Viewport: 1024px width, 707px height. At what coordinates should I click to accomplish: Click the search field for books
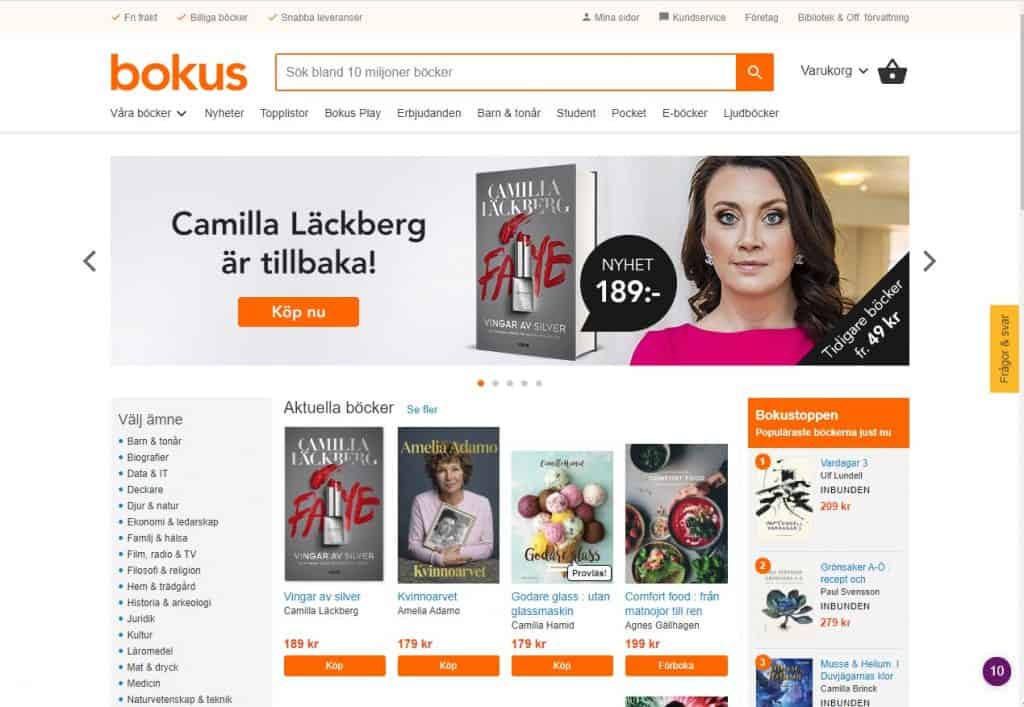point(506,72)
